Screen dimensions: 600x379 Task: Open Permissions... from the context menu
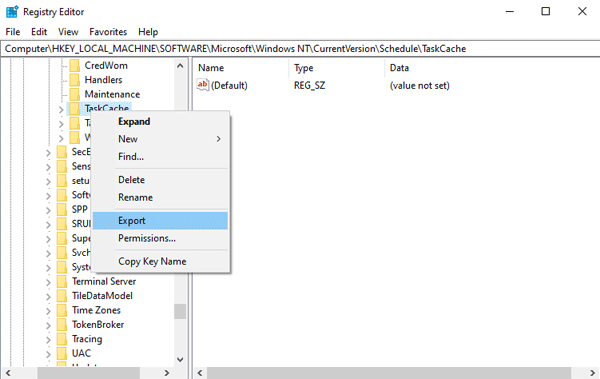pos(160,239)
